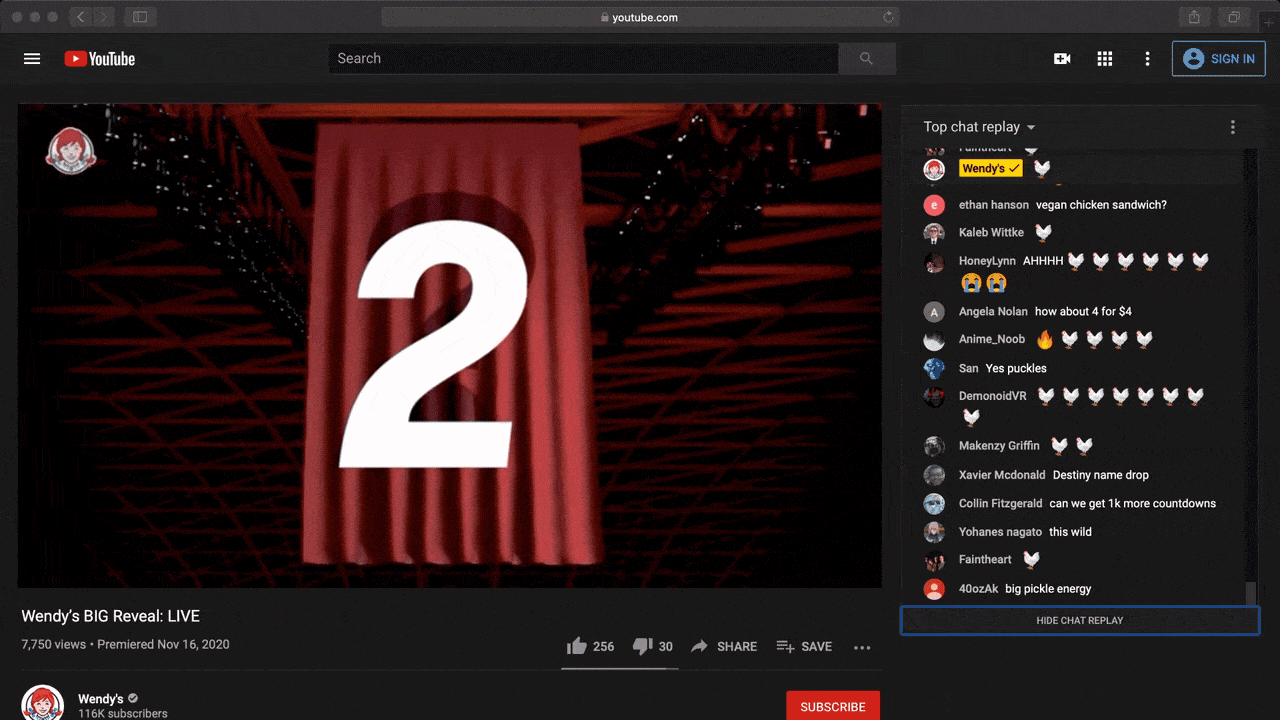The height and width of the screenshot is (720, 1280).
Task: Like the video with thumbs up
Action: click(590, 646)
